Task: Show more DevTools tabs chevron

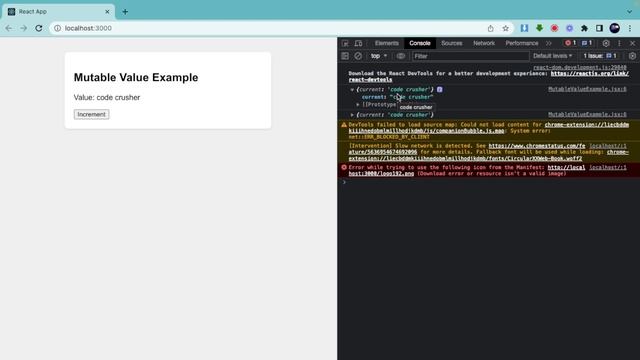Action: [549, 43]
